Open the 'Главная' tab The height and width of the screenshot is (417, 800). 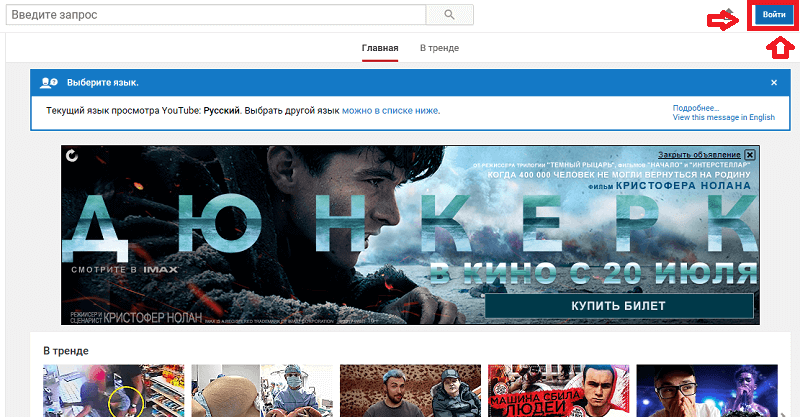(x=380, y=48)
